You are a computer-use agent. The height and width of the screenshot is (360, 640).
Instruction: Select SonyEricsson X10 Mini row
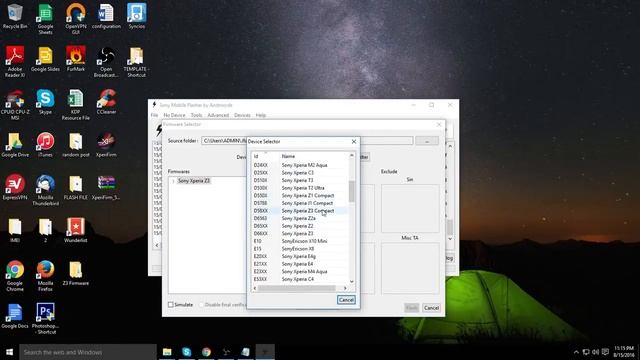click(300, 241)
